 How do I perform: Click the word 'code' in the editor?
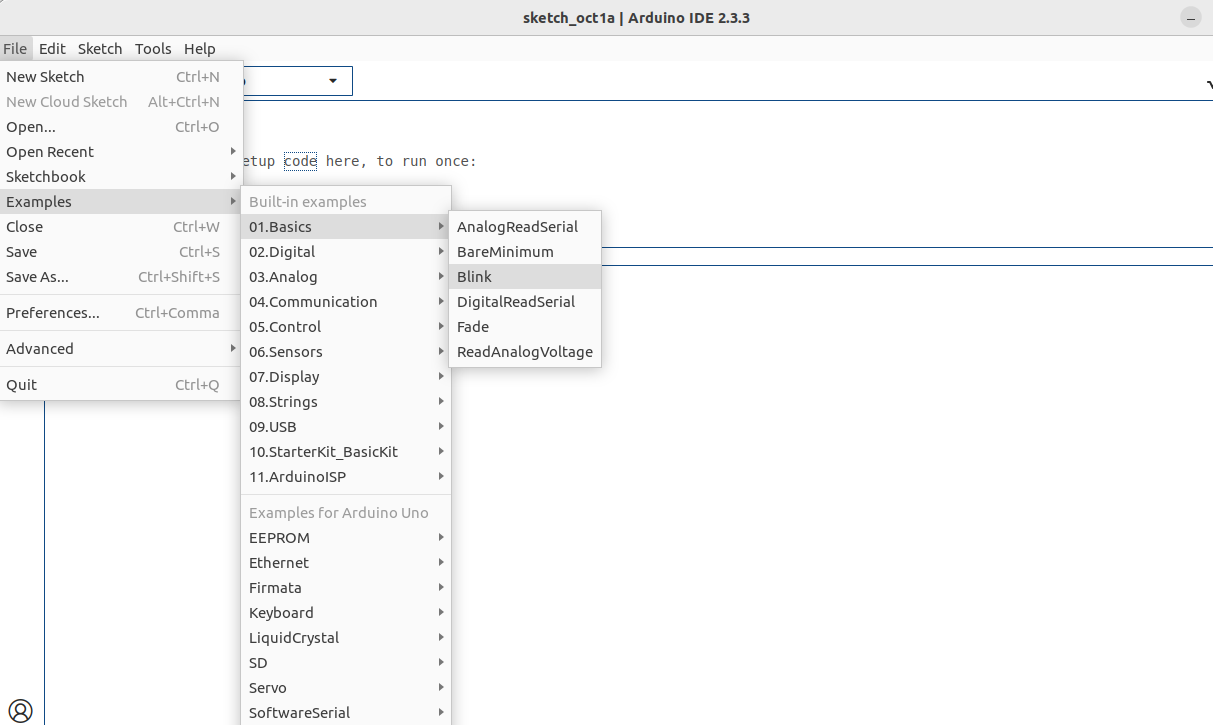pos(300,161)
